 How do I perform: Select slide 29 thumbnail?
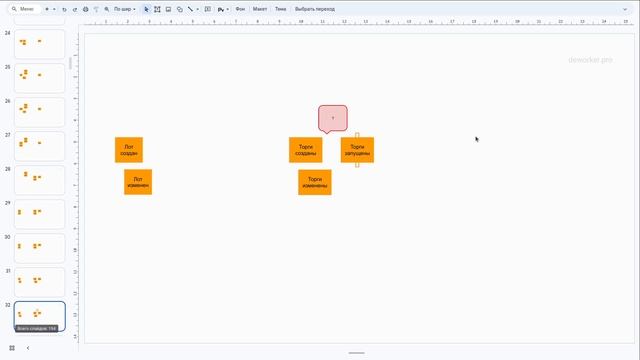point(40,214)
